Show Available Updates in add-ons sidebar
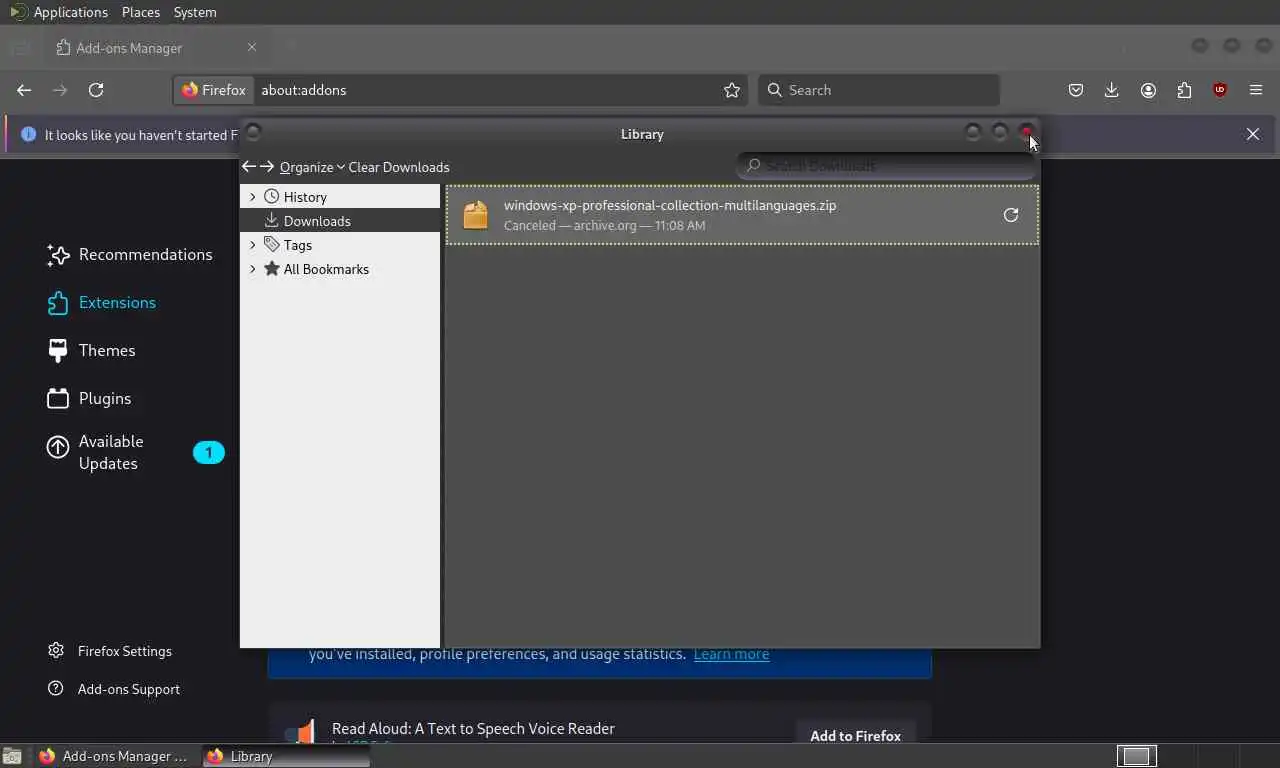This screenshot has width=1280, height=768. [x=135, y=452]
